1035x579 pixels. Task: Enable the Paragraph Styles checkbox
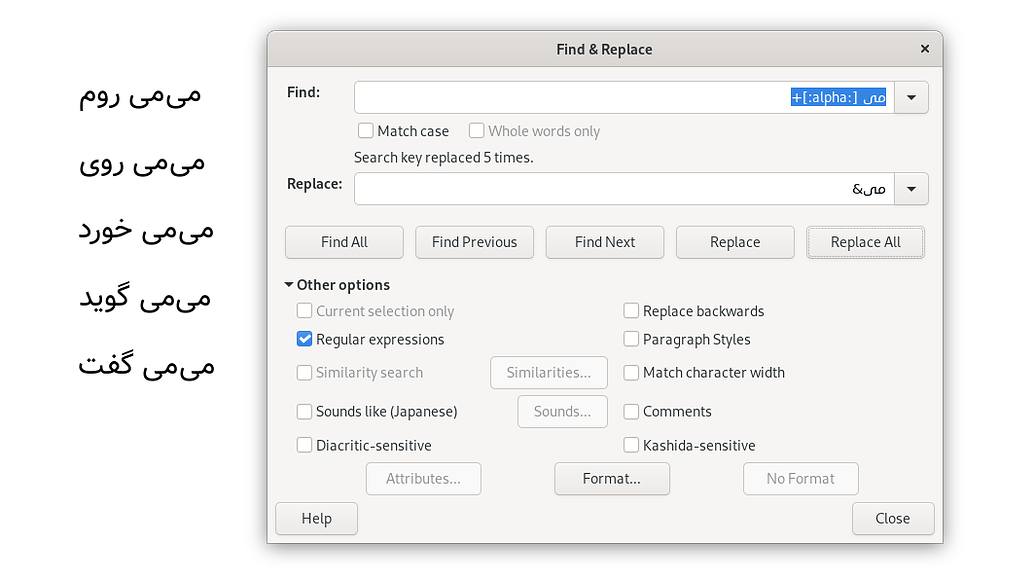click(631, 339)
